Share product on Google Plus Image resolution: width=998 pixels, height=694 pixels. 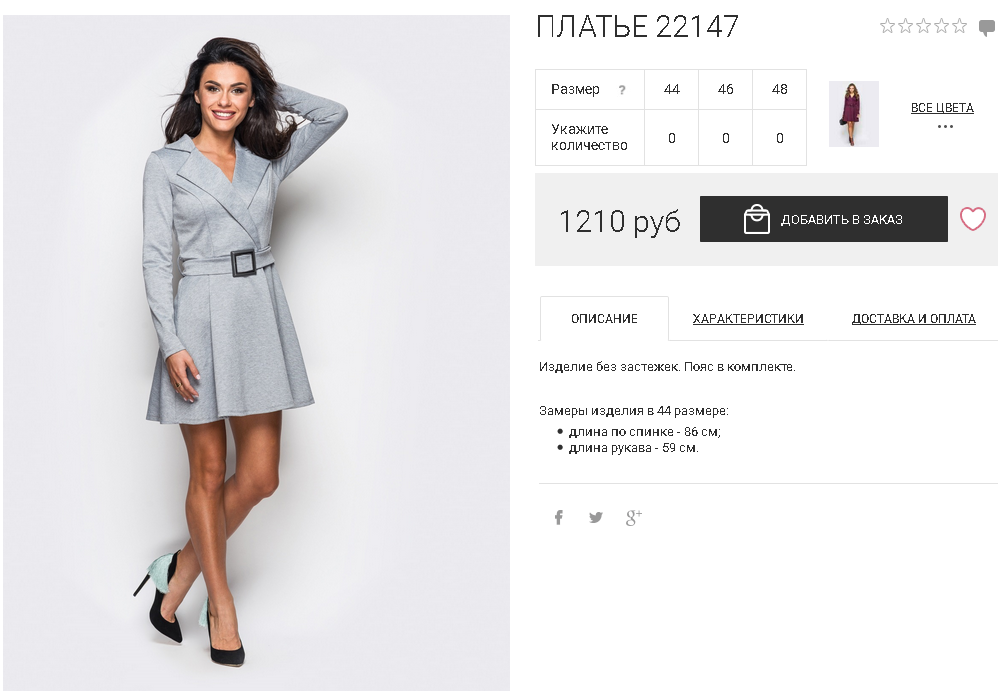click(633, 517)
